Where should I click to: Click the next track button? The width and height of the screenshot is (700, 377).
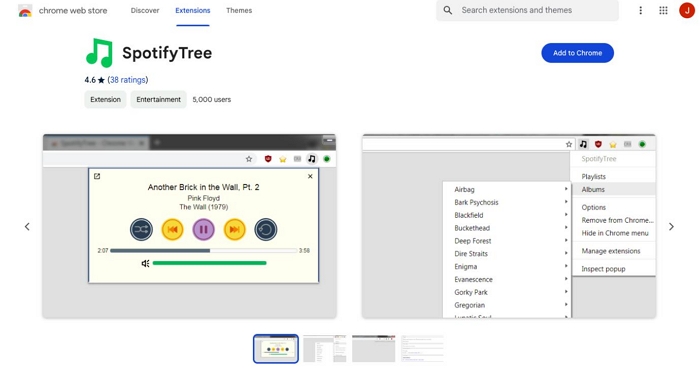[234, 230]
